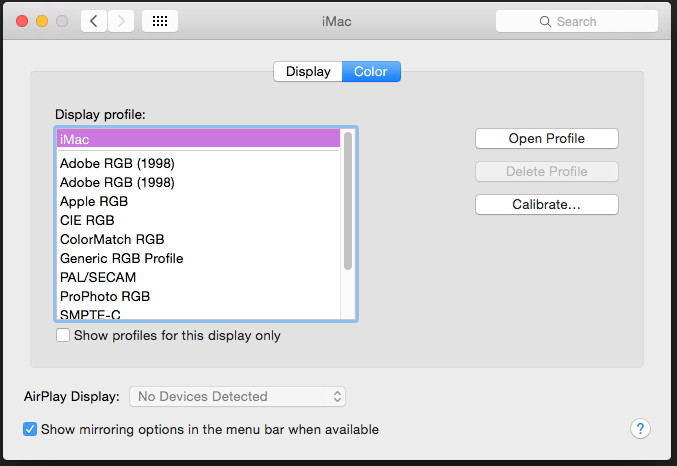Click the Calibrate... button

[x=546, y=204]
